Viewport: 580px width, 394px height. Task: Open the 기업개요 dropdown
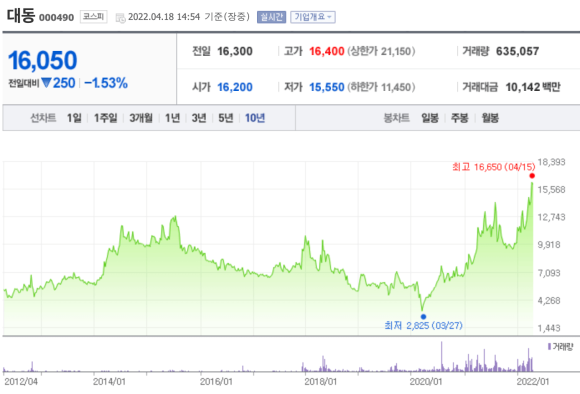(313, 17)
